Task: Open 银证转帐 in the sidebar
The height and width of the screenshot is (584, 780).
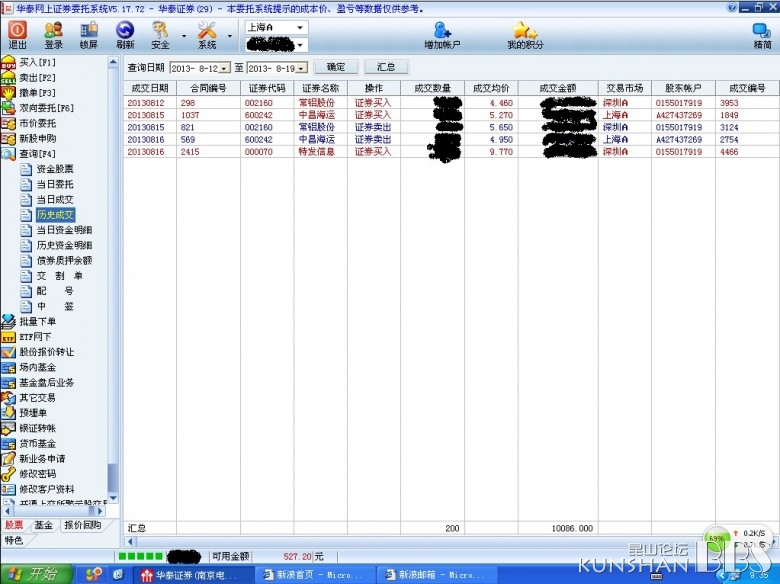Action: click(37, 428)
